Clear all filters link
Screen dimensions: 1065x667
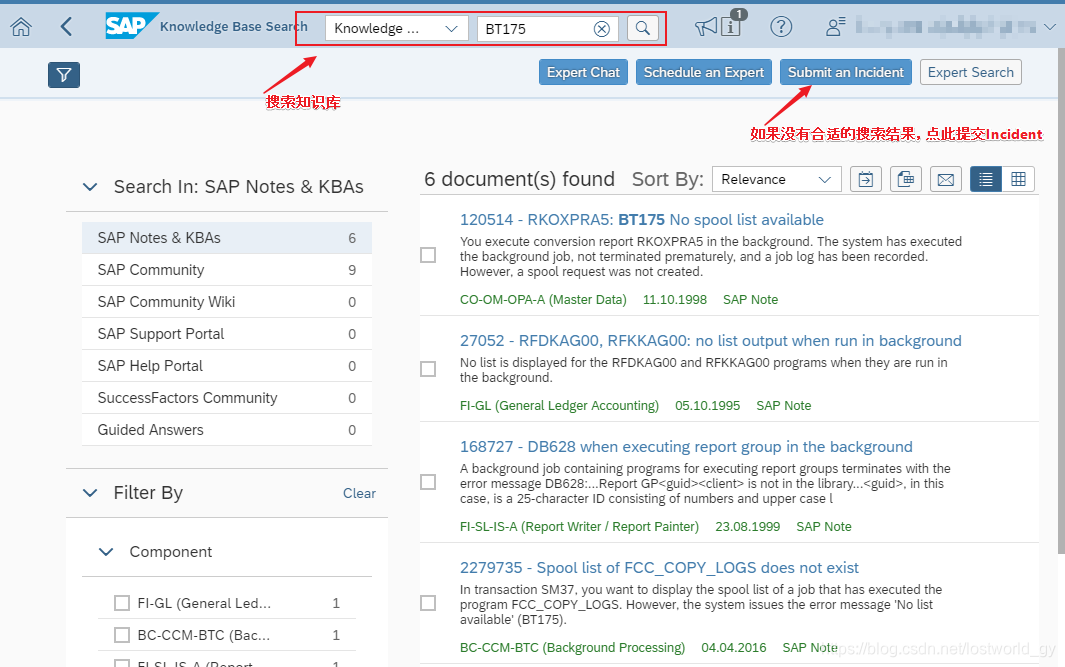click(359, 494)
